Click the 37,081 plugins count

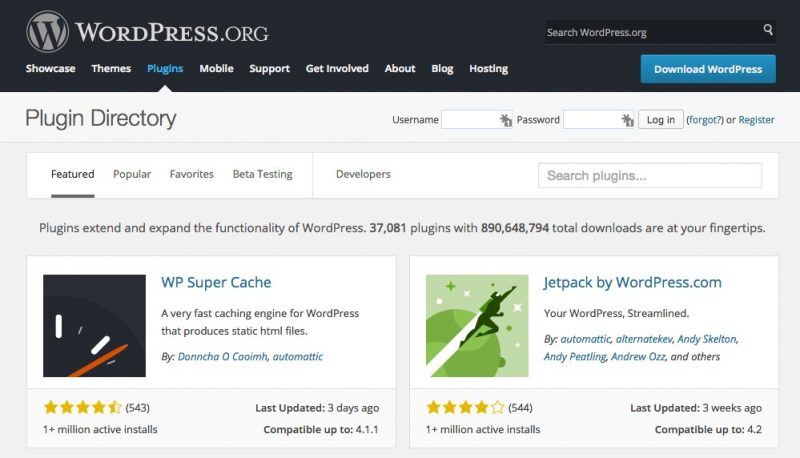(x=388, y=227)
